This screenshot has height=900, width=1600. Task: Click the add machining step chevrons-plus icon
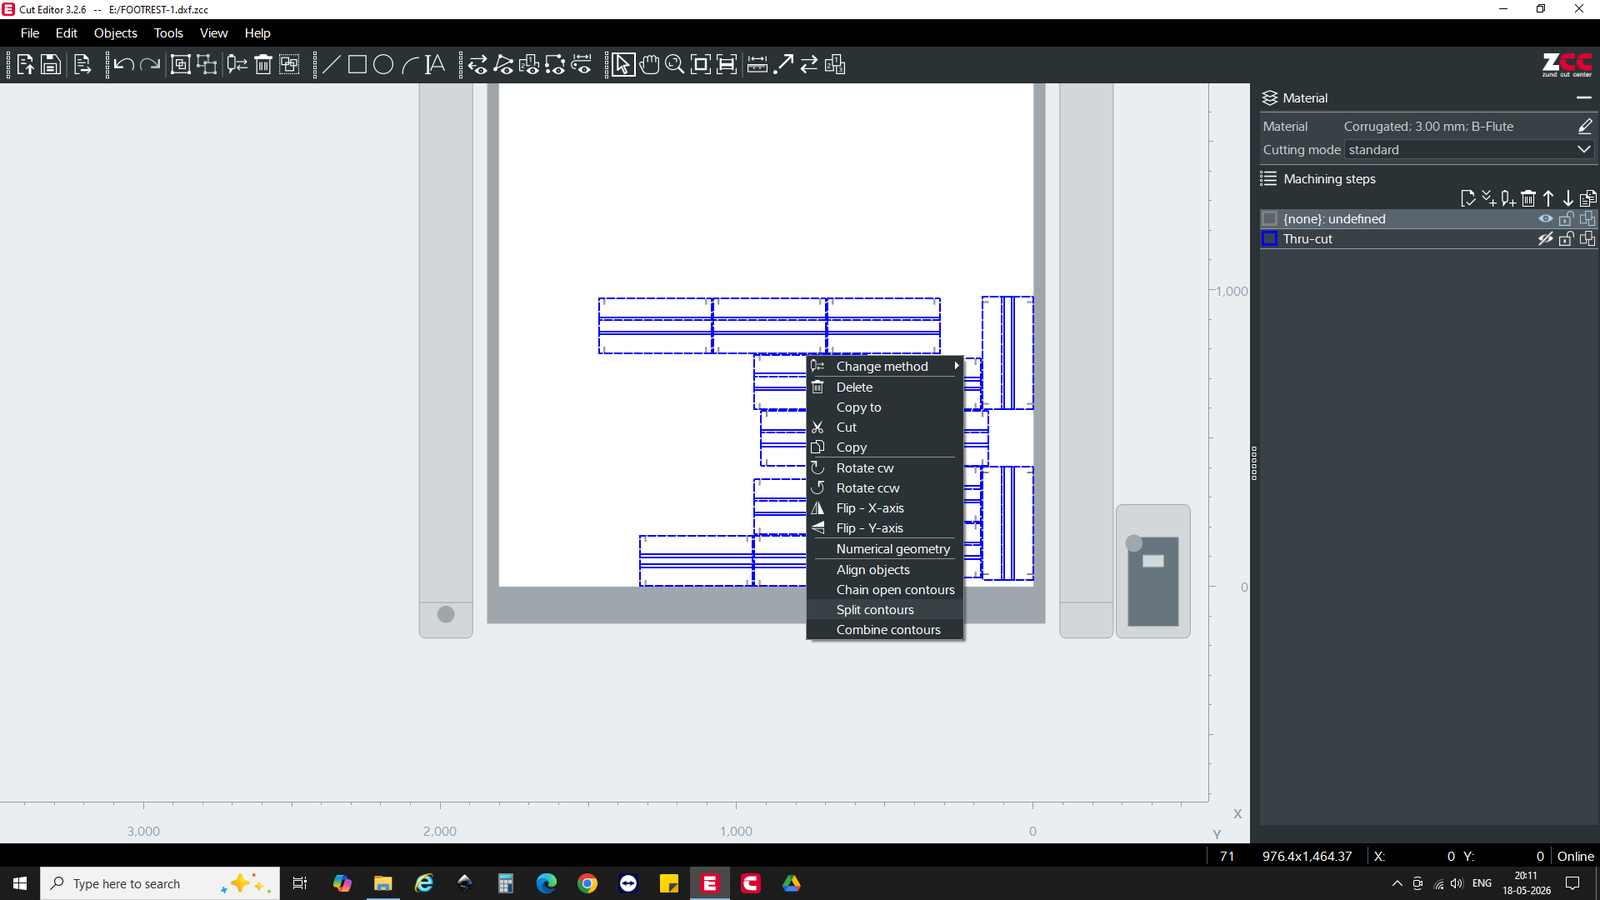[1488, 198]
